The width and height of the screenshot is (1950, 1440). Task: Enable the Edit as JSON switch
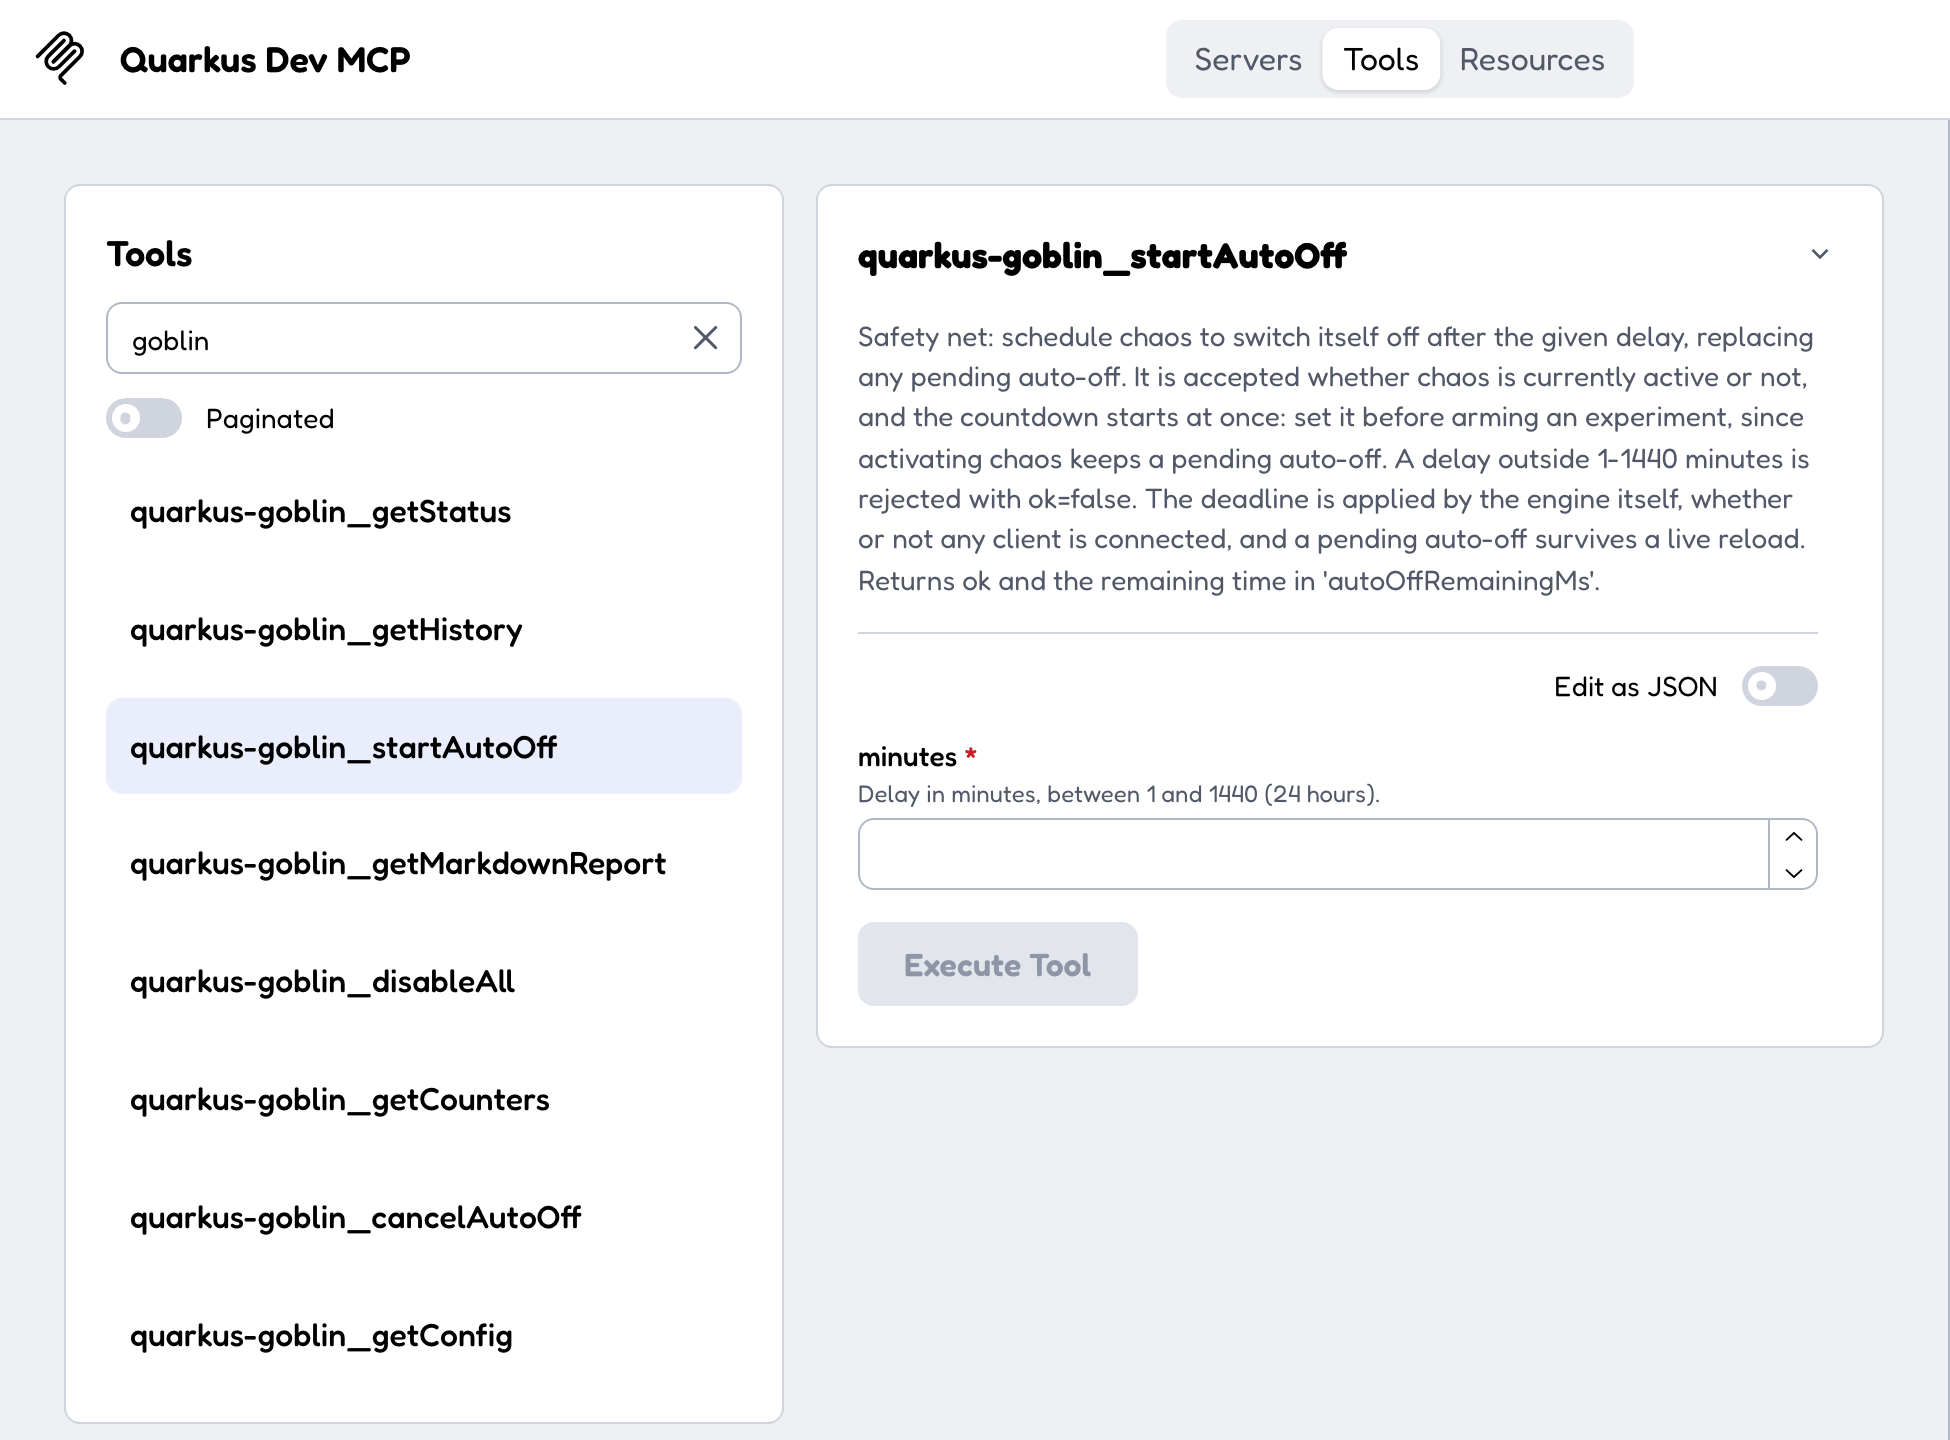point(1779,686)
